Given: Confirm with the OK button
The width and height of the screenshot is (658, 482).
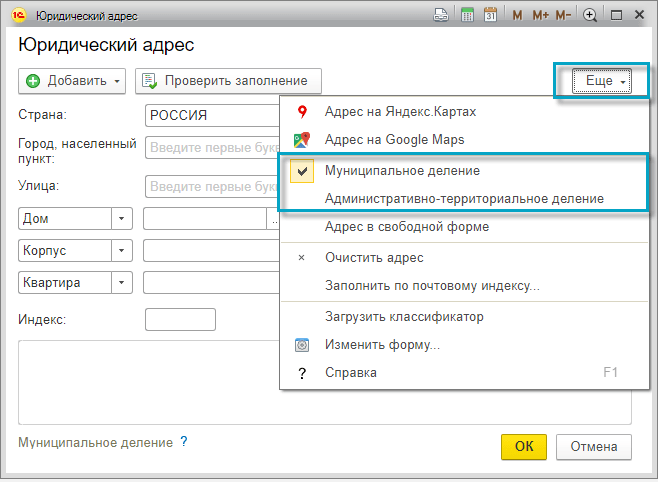Looking at the screenshot, I should coord(524,447).
